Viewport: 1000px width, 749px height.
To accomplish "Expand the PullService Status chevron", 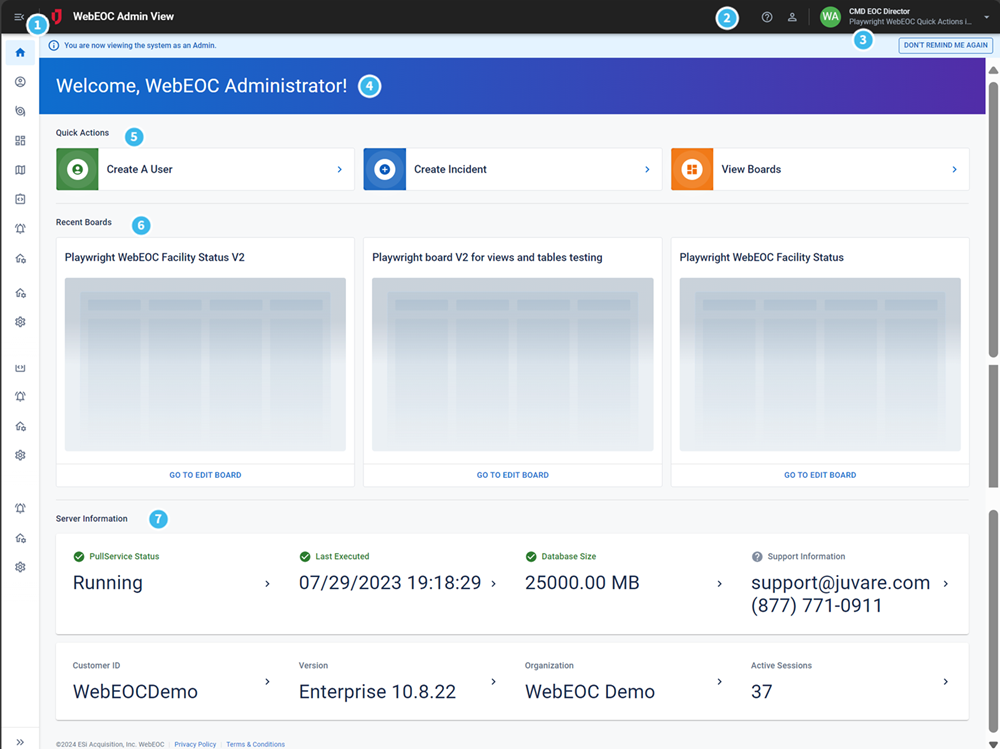I will [x=266, y=582].
